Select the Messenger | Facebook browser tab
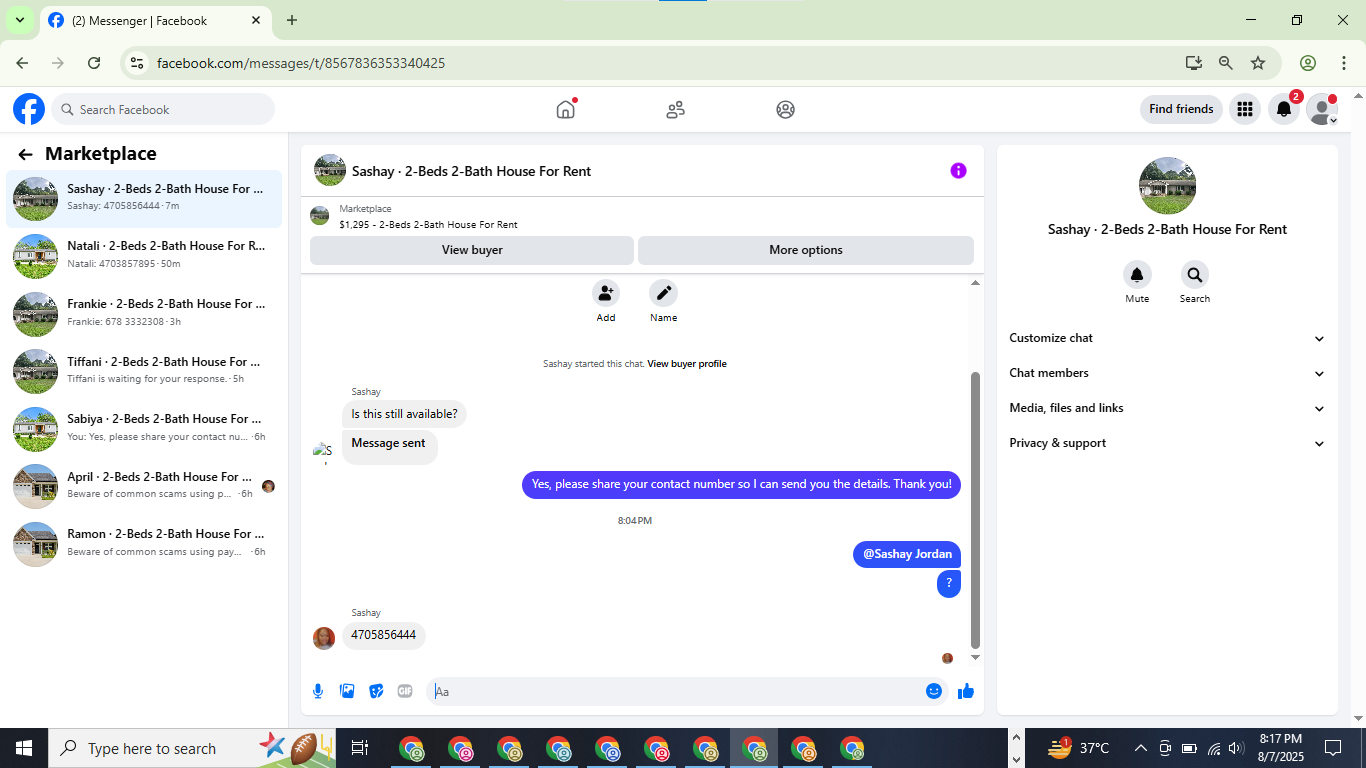The image size is (1366, 768). (155, 20)
